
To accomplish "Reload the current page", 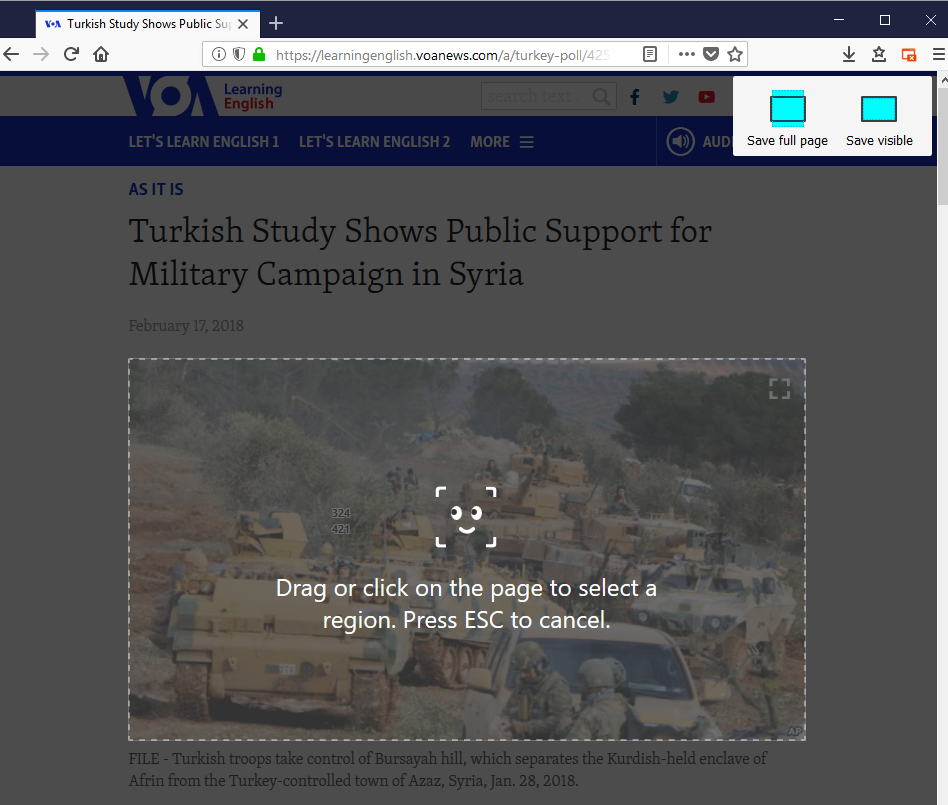I will (x=71, y=54).
